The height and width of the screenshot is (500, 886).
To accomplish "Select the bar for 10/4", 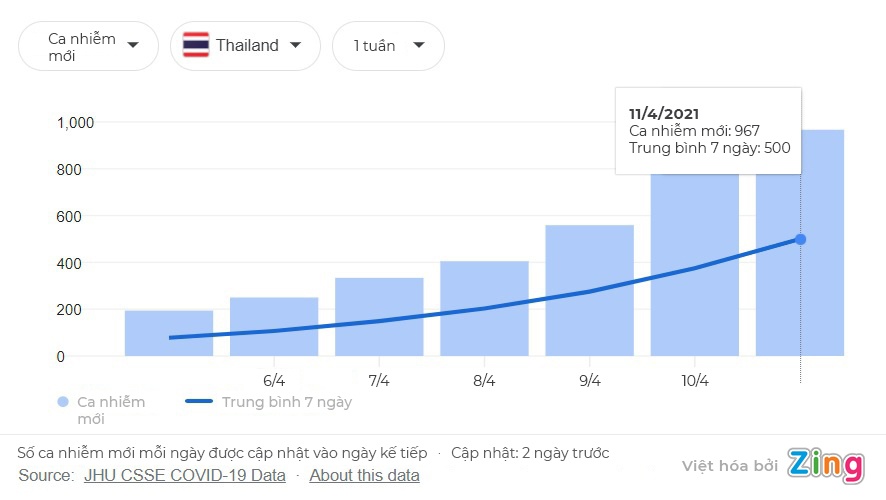I will click(x=694, y=265).
